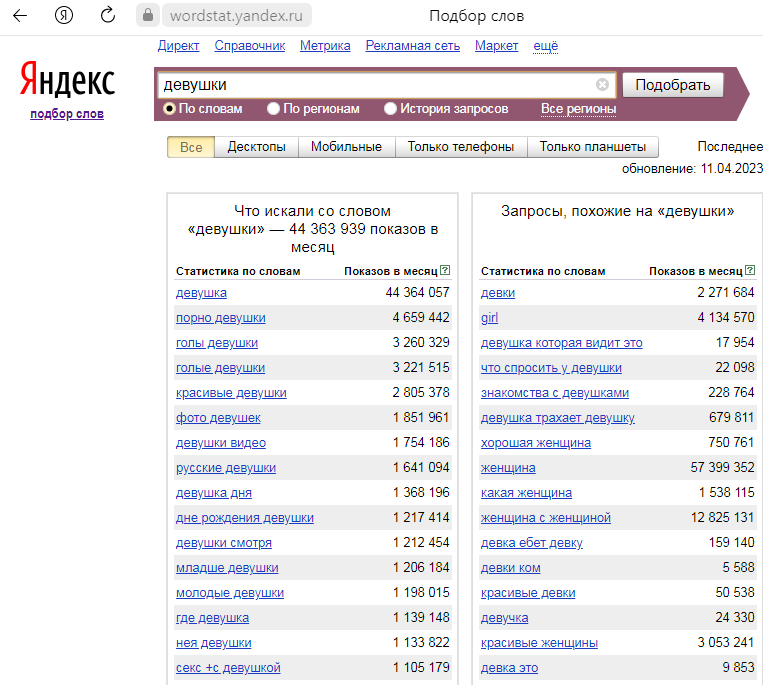Open the 'какая женщина' link
Viewport: 763px width, 685px height.
pyautogui.click(x=527, y=493)
